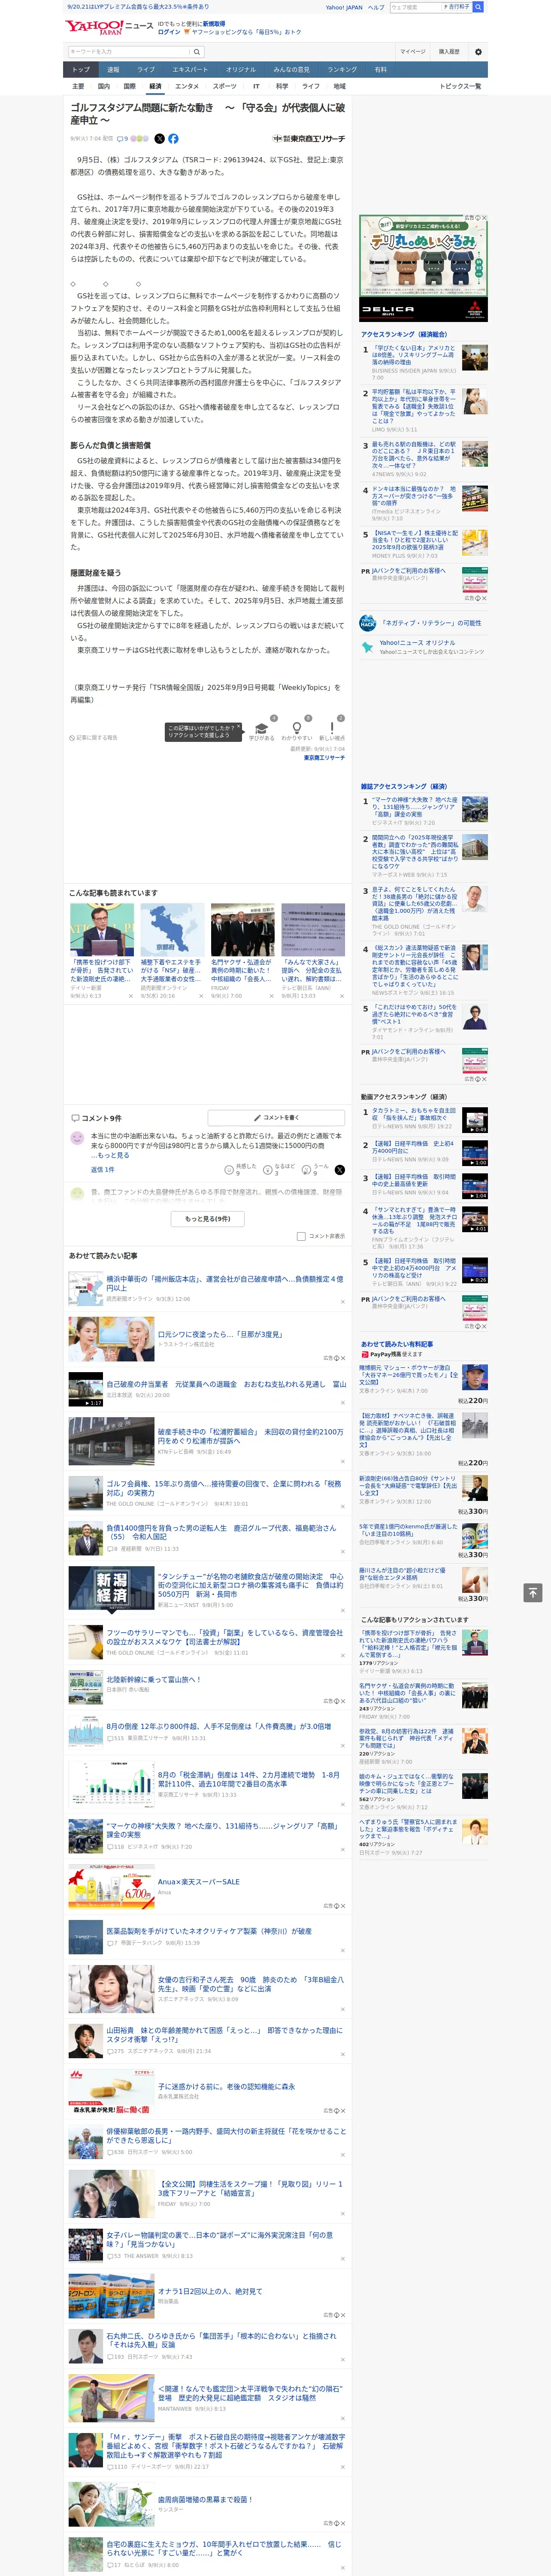551x2576 pixels.
Task: Click the keyword search input field
Action: point(129,52)
